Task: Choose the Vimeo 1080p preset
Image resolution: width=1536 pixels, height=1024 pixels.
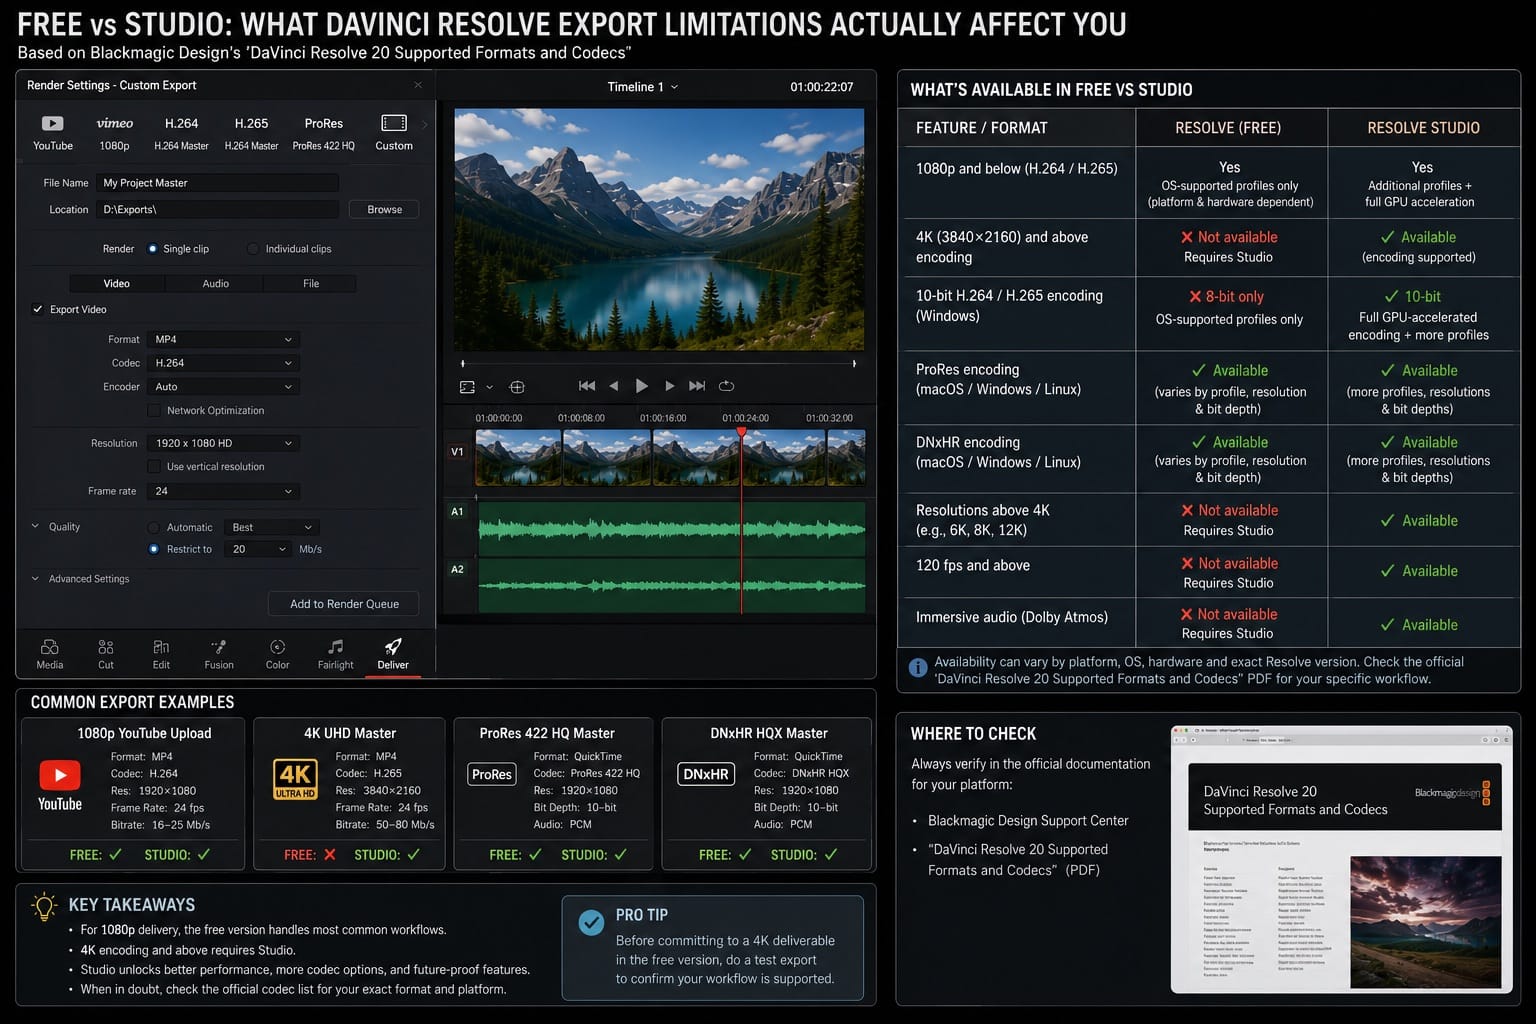Action: [x=114, y=132]
